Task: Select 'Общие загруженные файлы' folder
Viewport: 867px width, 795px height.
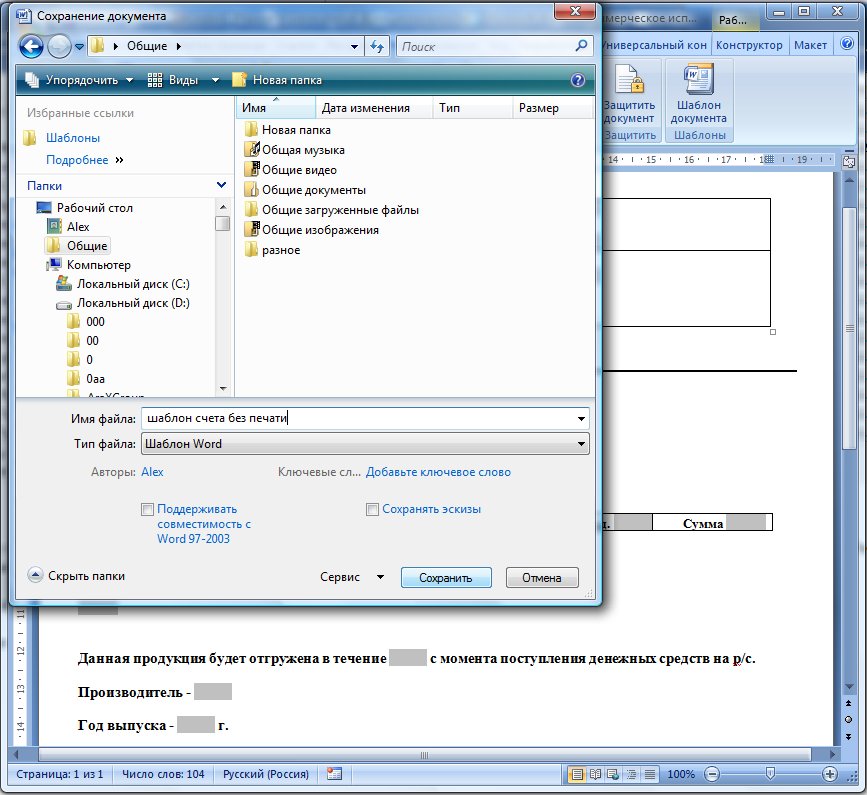Action: pyautogui.click(x=331, y=210)
